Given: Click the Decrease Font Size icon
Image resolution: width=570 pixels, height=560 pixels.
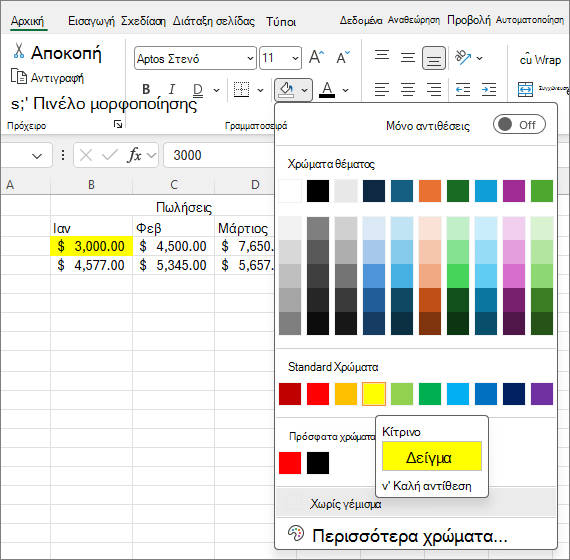Looking at the screenshot, I should [x=343, y=57].
